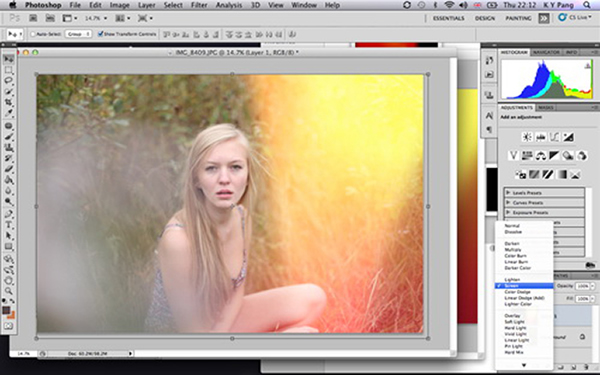
Task: Expand the Levels Presets list
Action: [x=544, y=192]
